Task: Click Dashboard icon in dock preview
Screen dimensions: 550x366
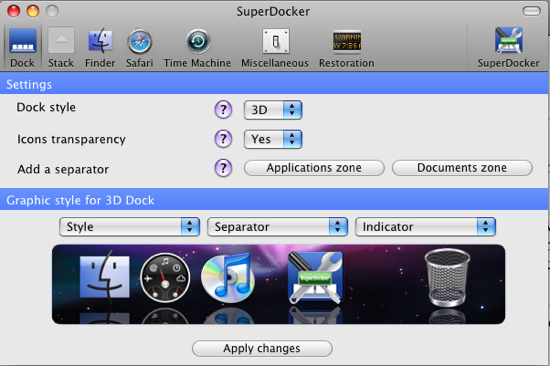Action: click(x=165, y=278)
